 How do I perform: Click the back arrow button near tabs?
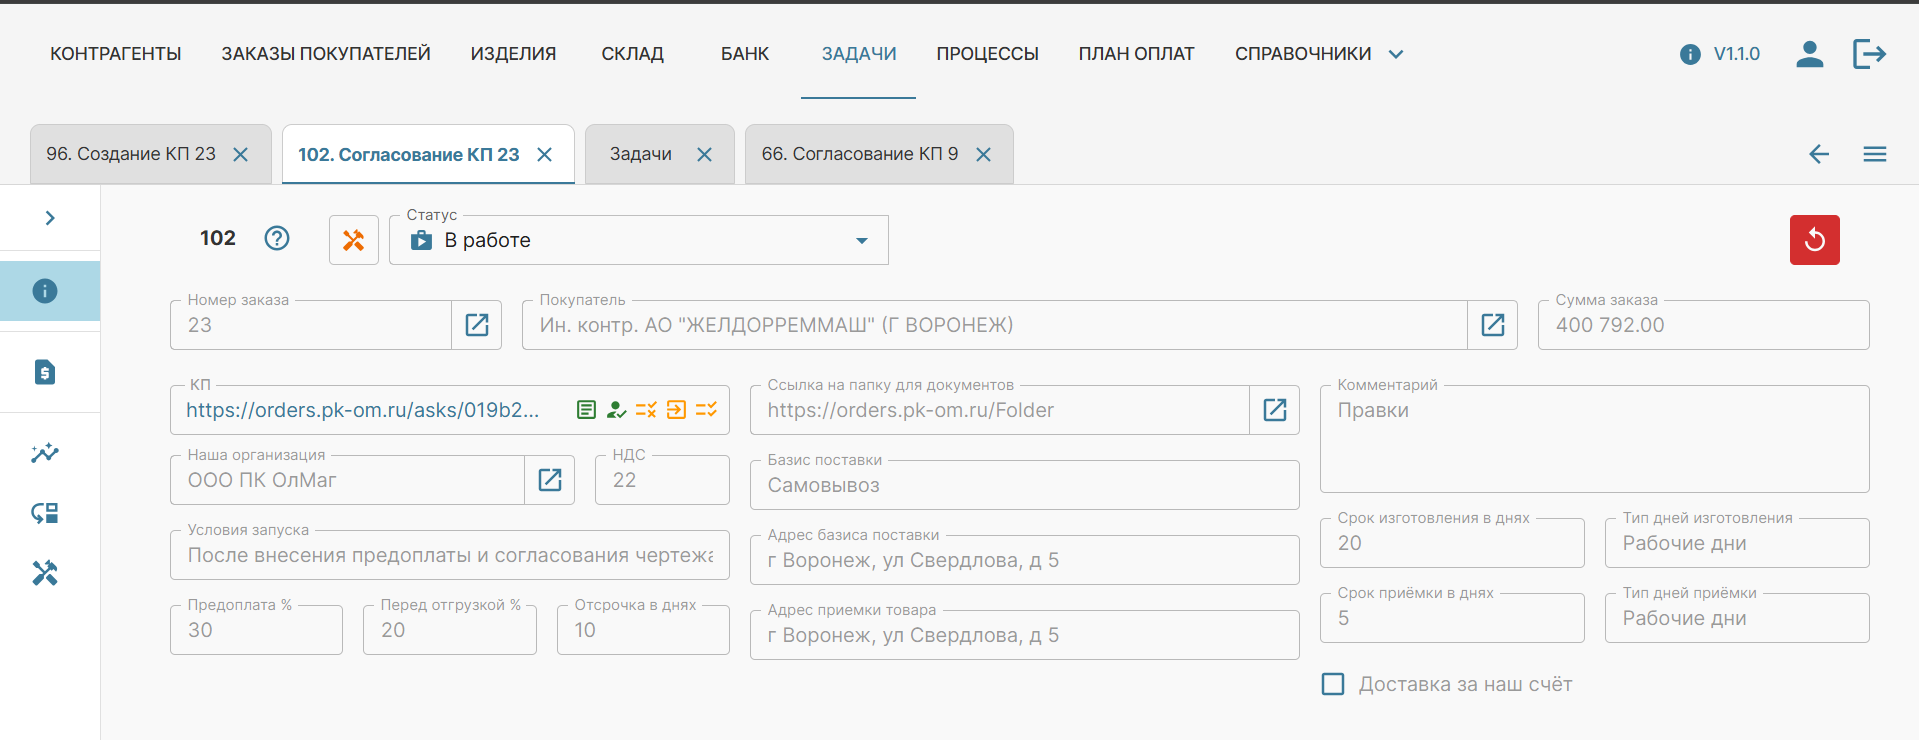1818,154
